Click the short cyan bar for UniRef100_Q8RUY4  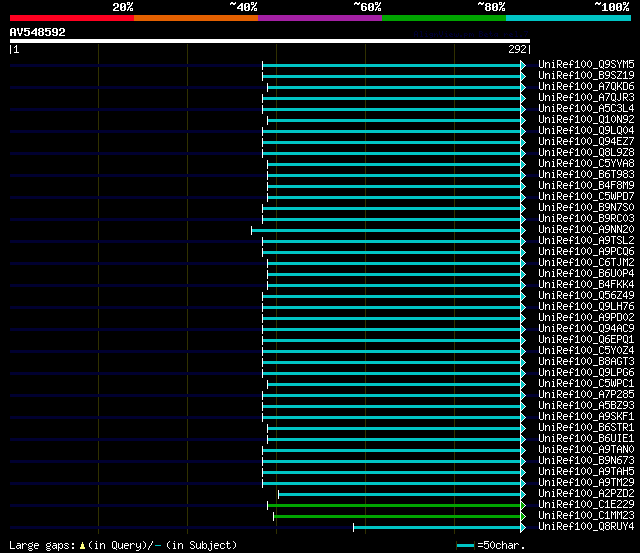(437, 528)
